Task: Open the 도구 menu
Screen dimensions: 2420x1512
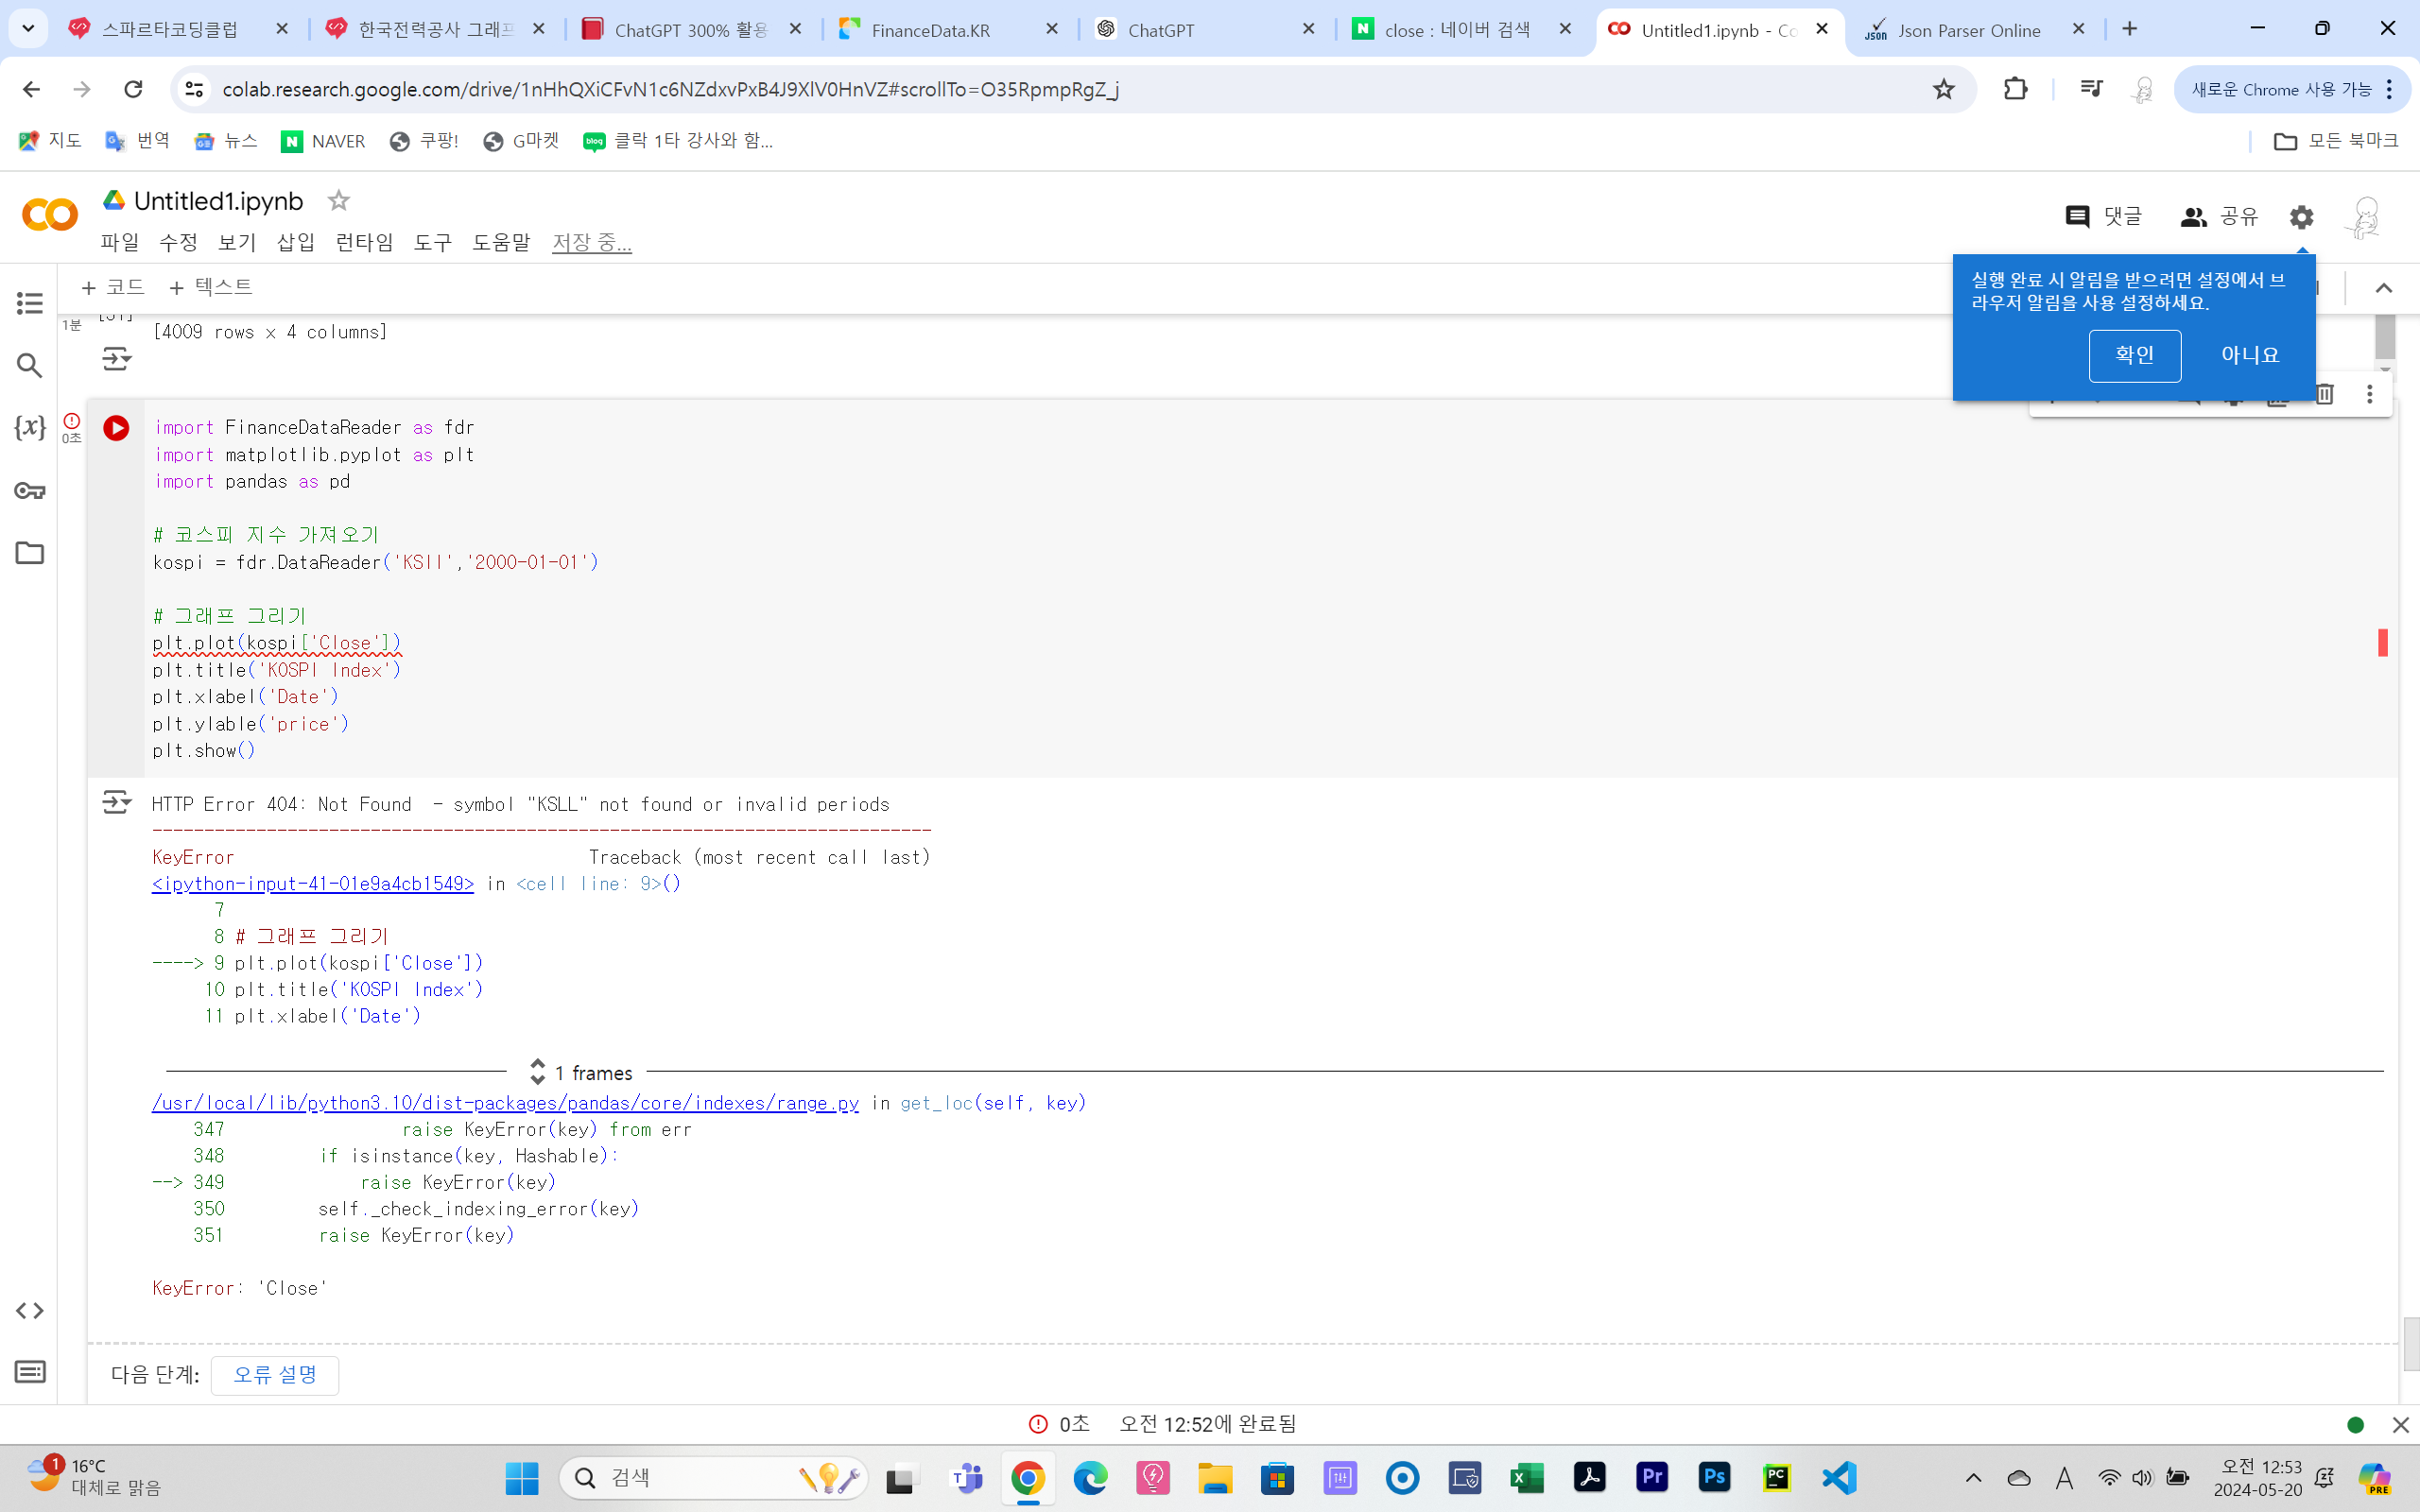Action: tap(433, 242)
